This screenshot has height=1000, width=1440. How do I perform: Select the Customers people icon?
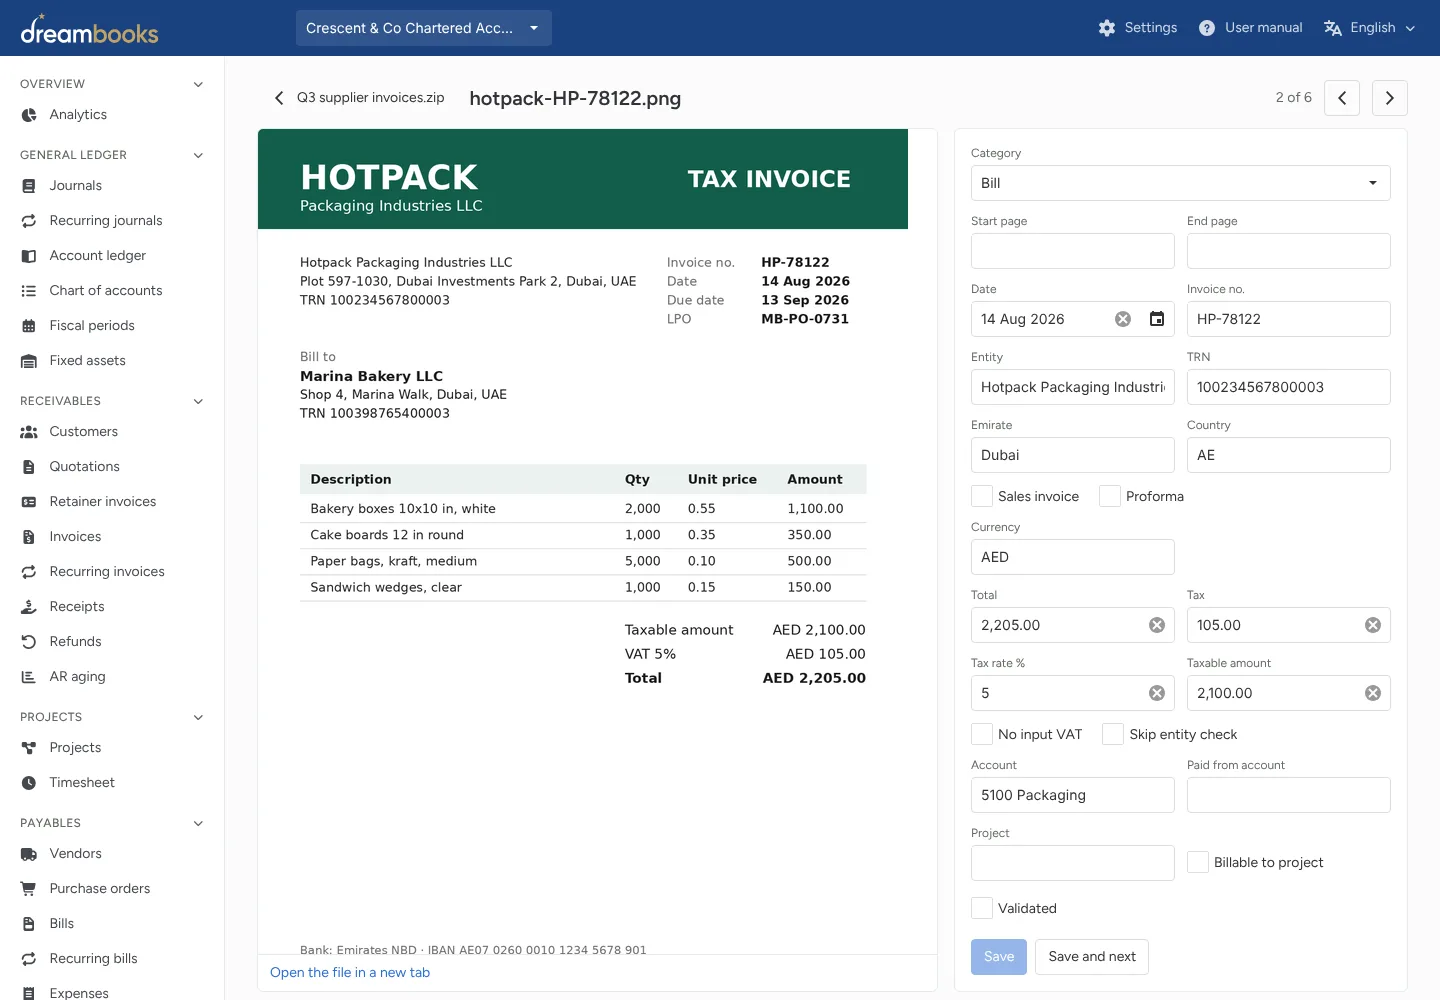point(29,432)
